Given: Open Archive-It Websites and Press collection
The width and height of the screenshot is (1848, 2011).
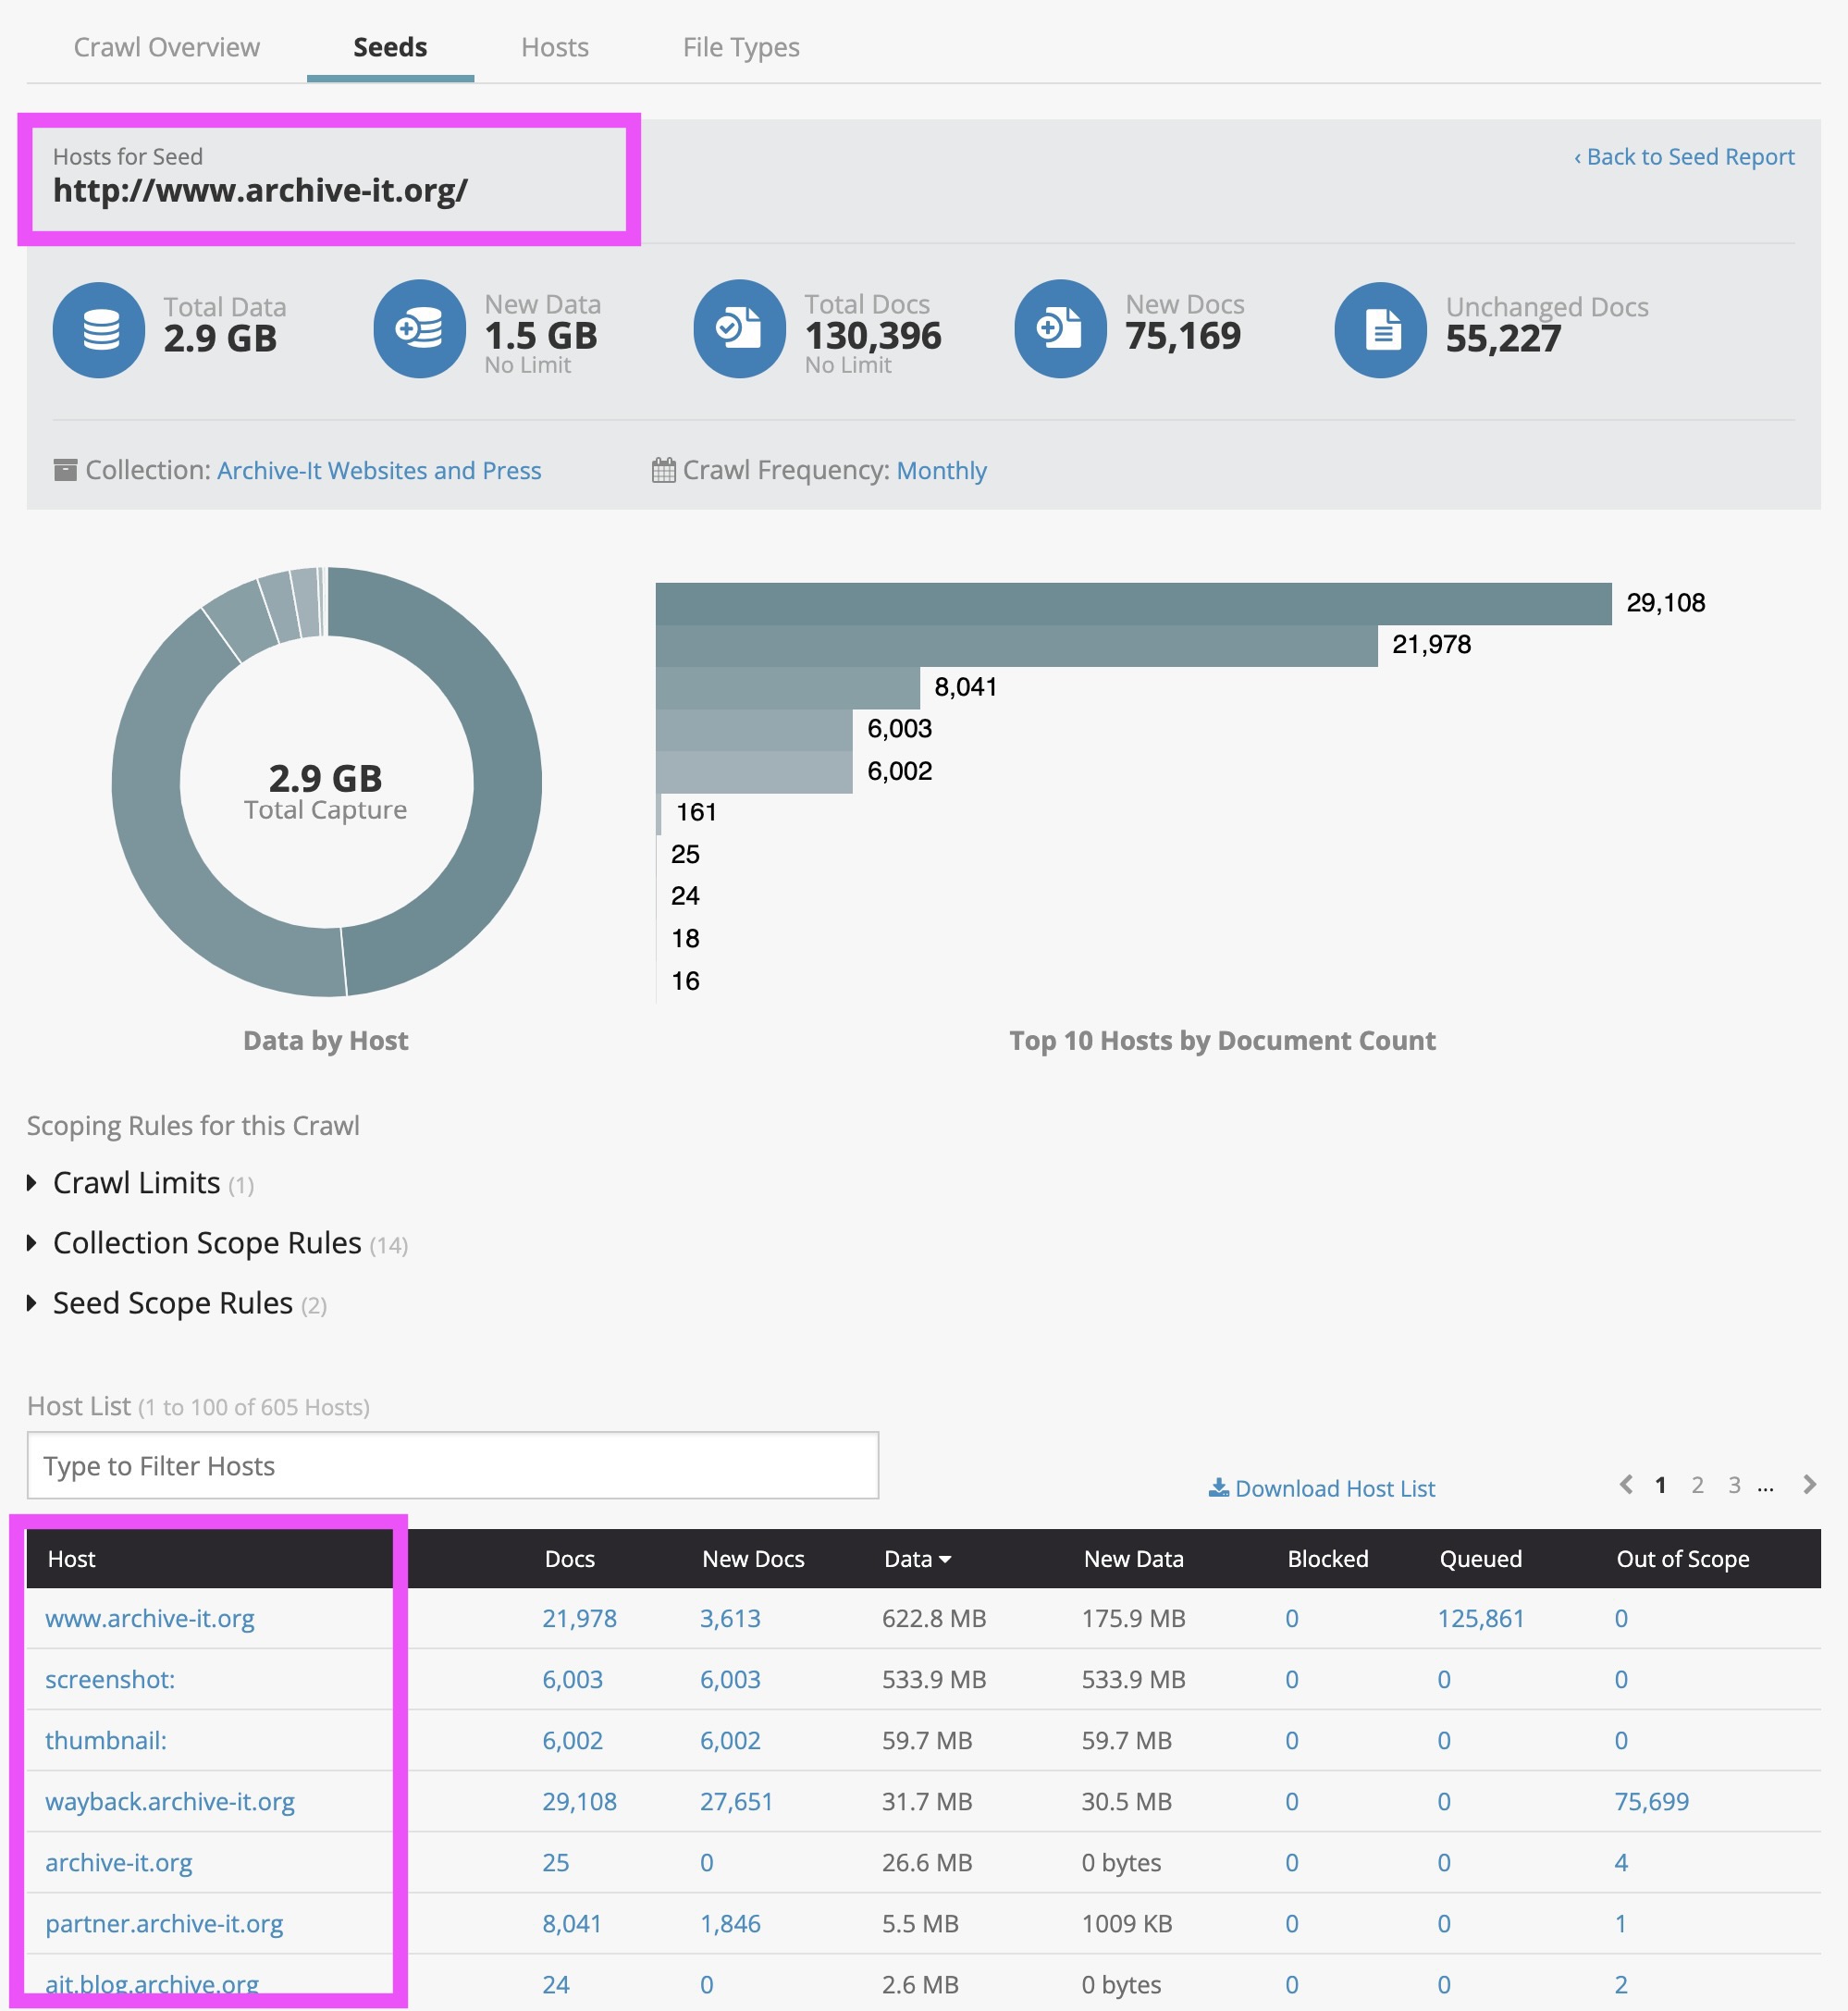Looking at the screenshot, I should click(378, 470).
